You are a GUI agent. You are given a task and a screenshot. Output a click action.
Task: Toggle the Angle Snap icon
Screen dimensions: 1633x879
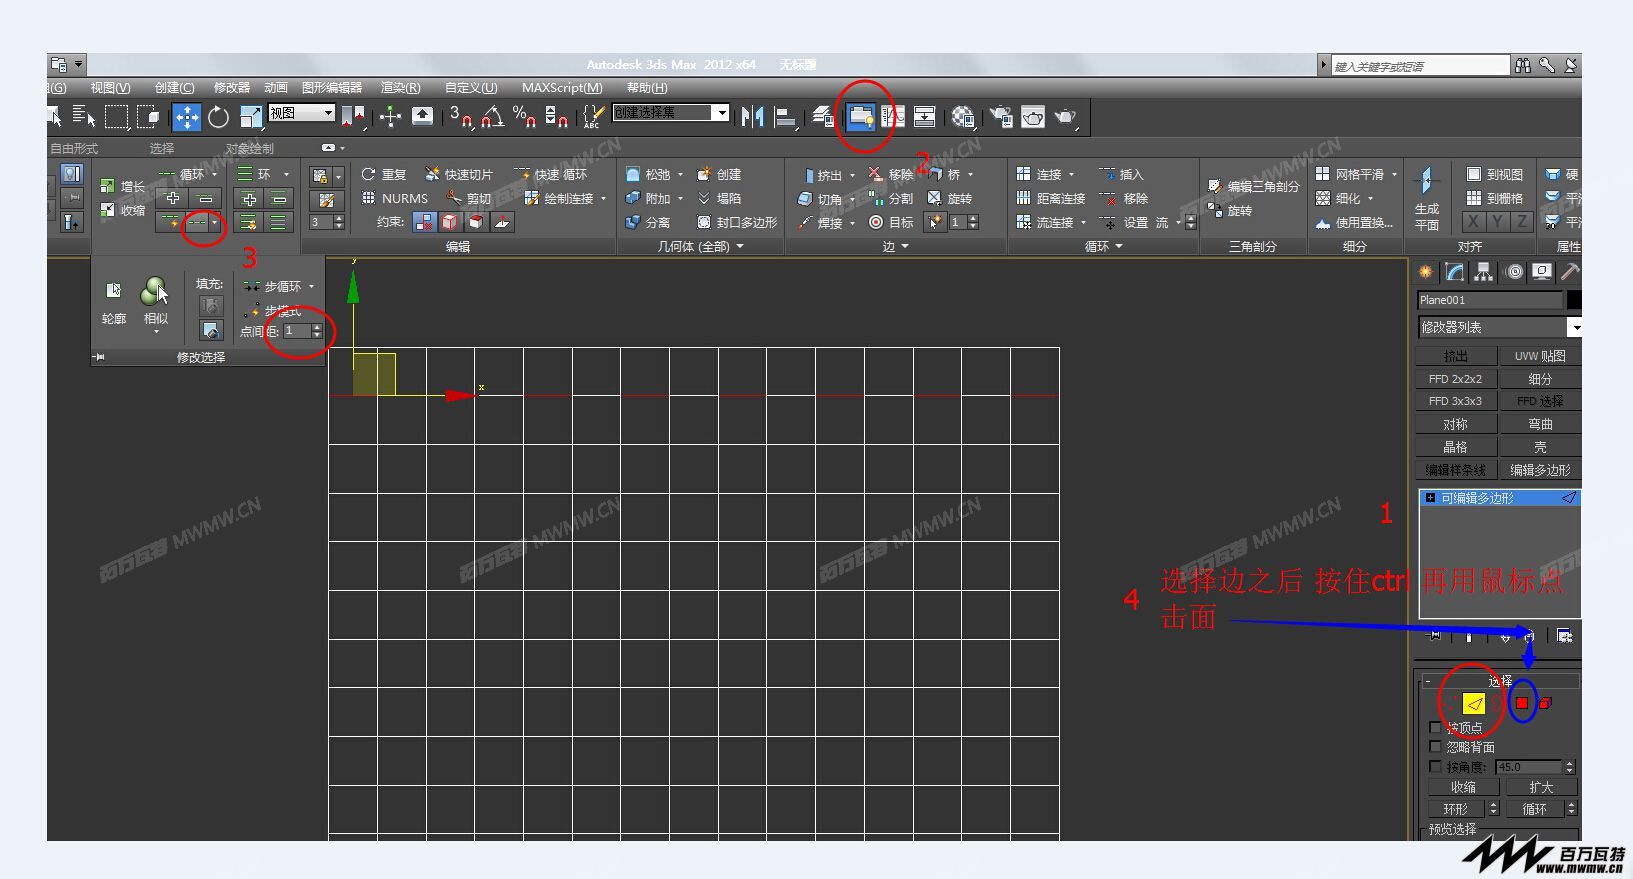pyautogui.click(x=492, y=117)
